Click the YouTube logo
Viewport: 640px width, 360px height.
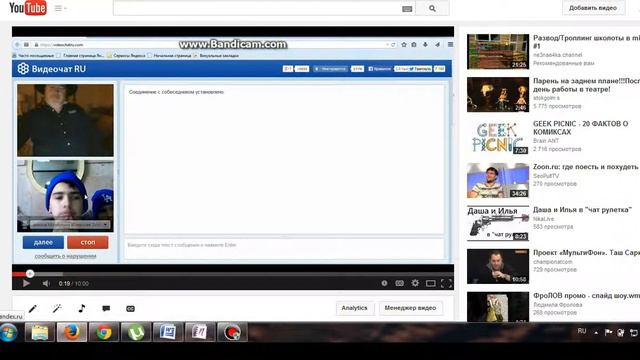(x=28, y=7)
